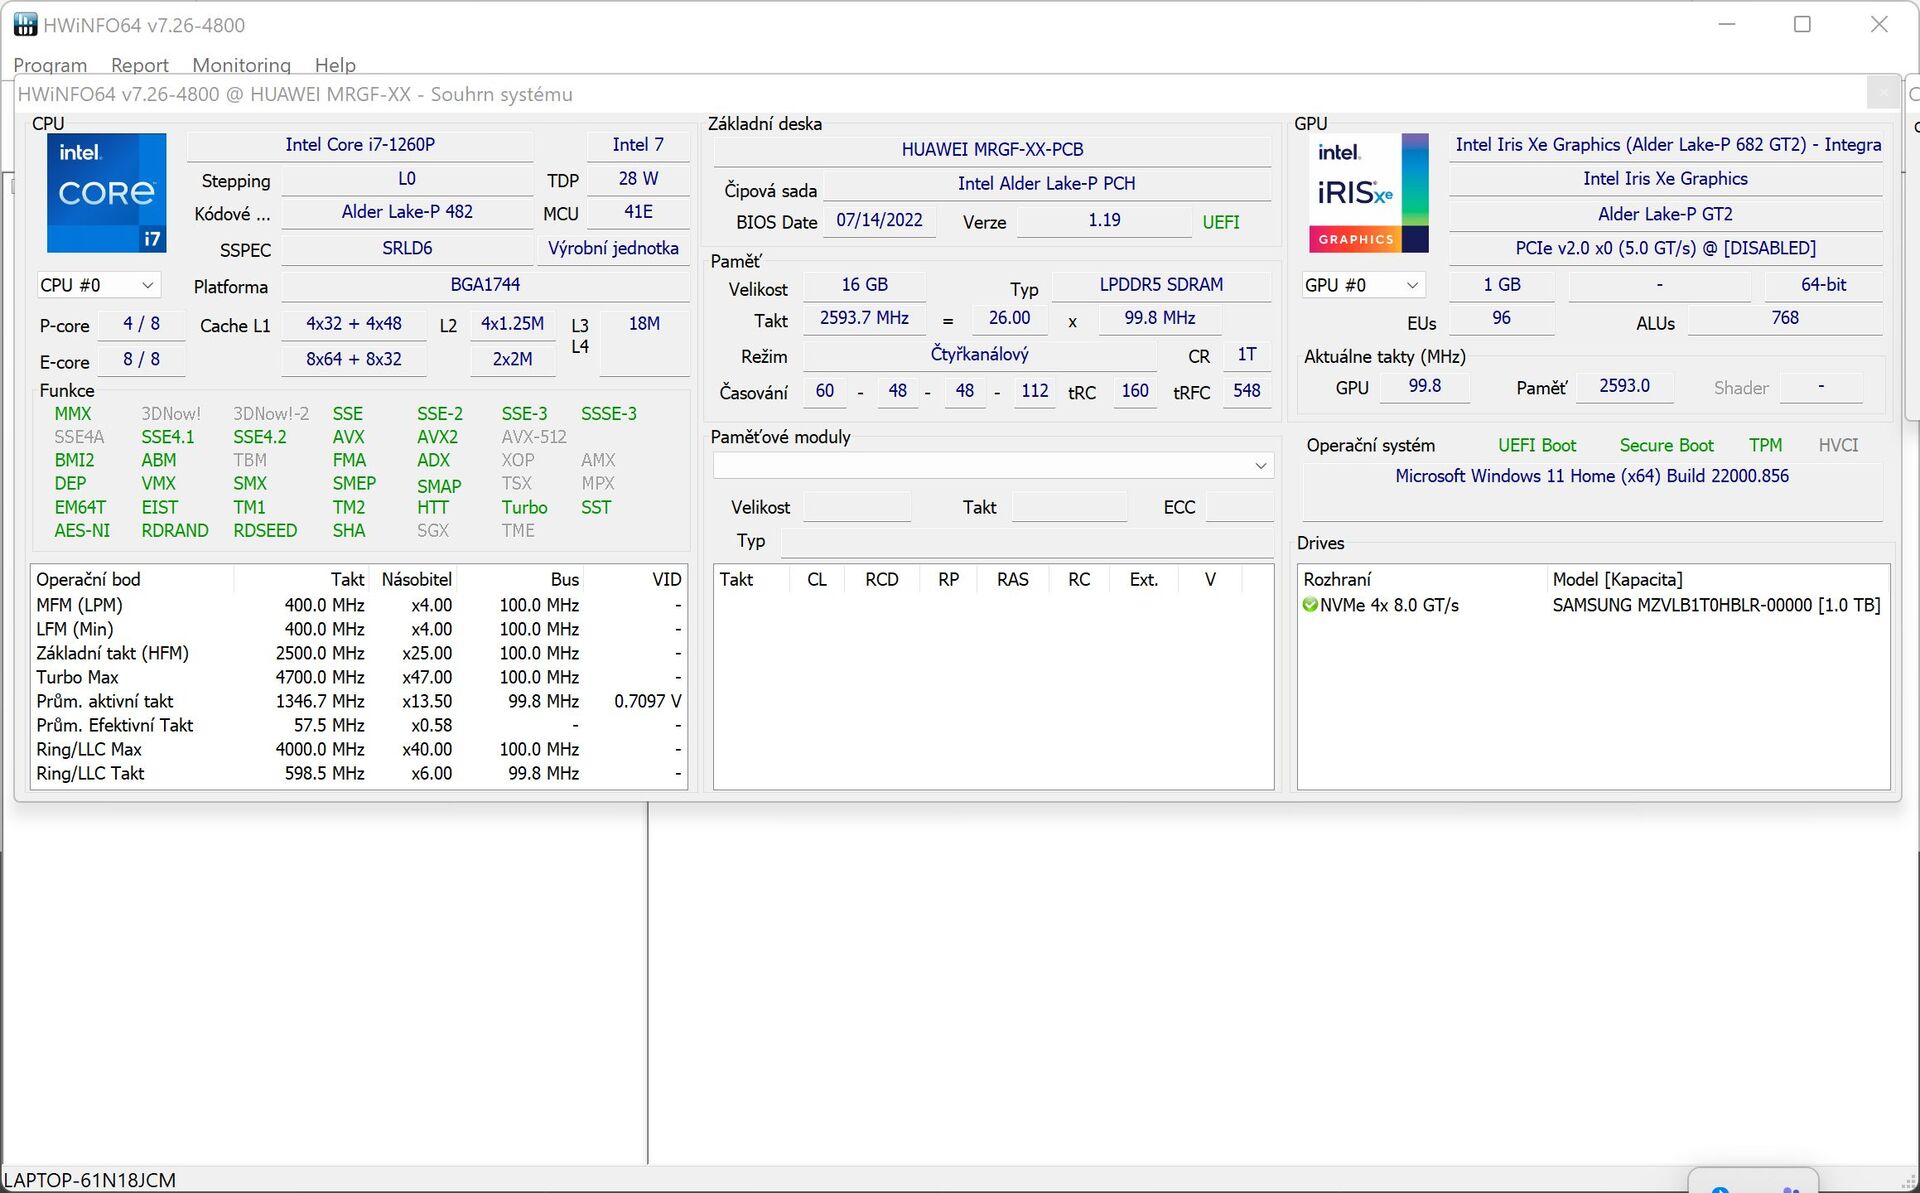The width and height of the screenshot is (1920, 1193).
Task: Open the GPU #0 selector dropdown
Action: point(1362,285)
